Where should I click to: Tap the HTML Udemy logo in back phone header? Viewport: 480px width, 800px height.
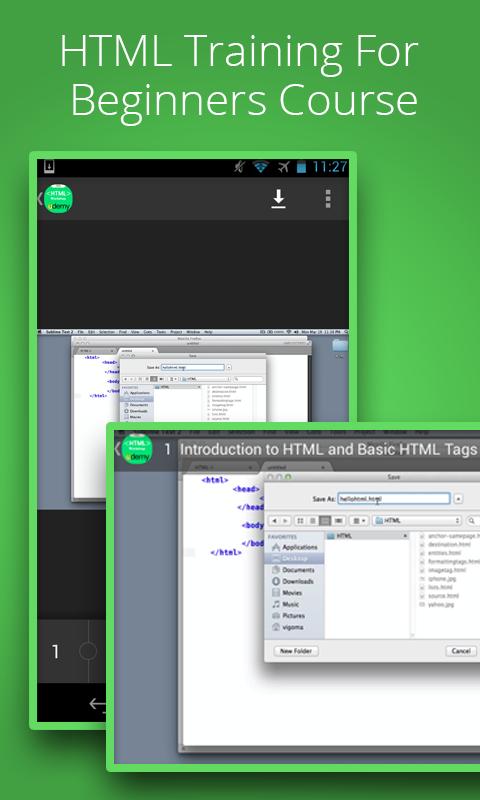[58, 198]
